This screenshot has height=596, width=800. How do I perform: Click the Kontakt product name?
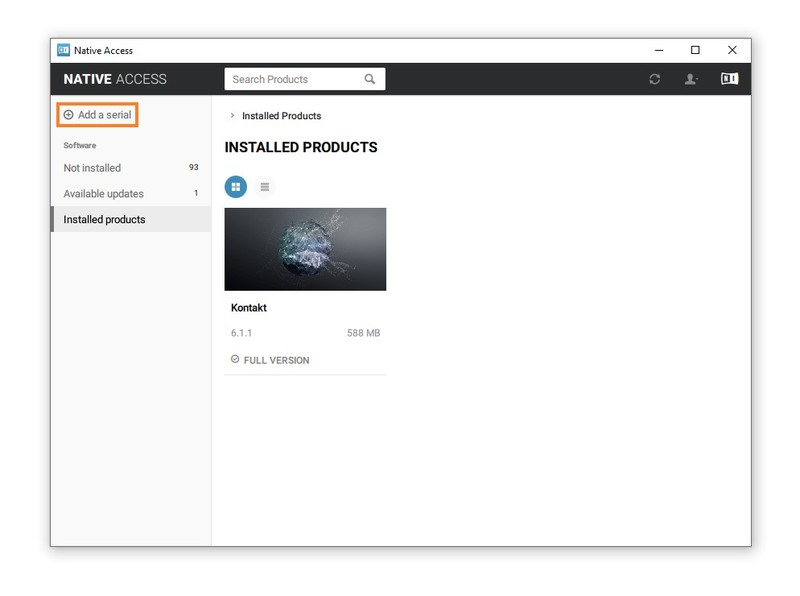click(x=249, y=308)
